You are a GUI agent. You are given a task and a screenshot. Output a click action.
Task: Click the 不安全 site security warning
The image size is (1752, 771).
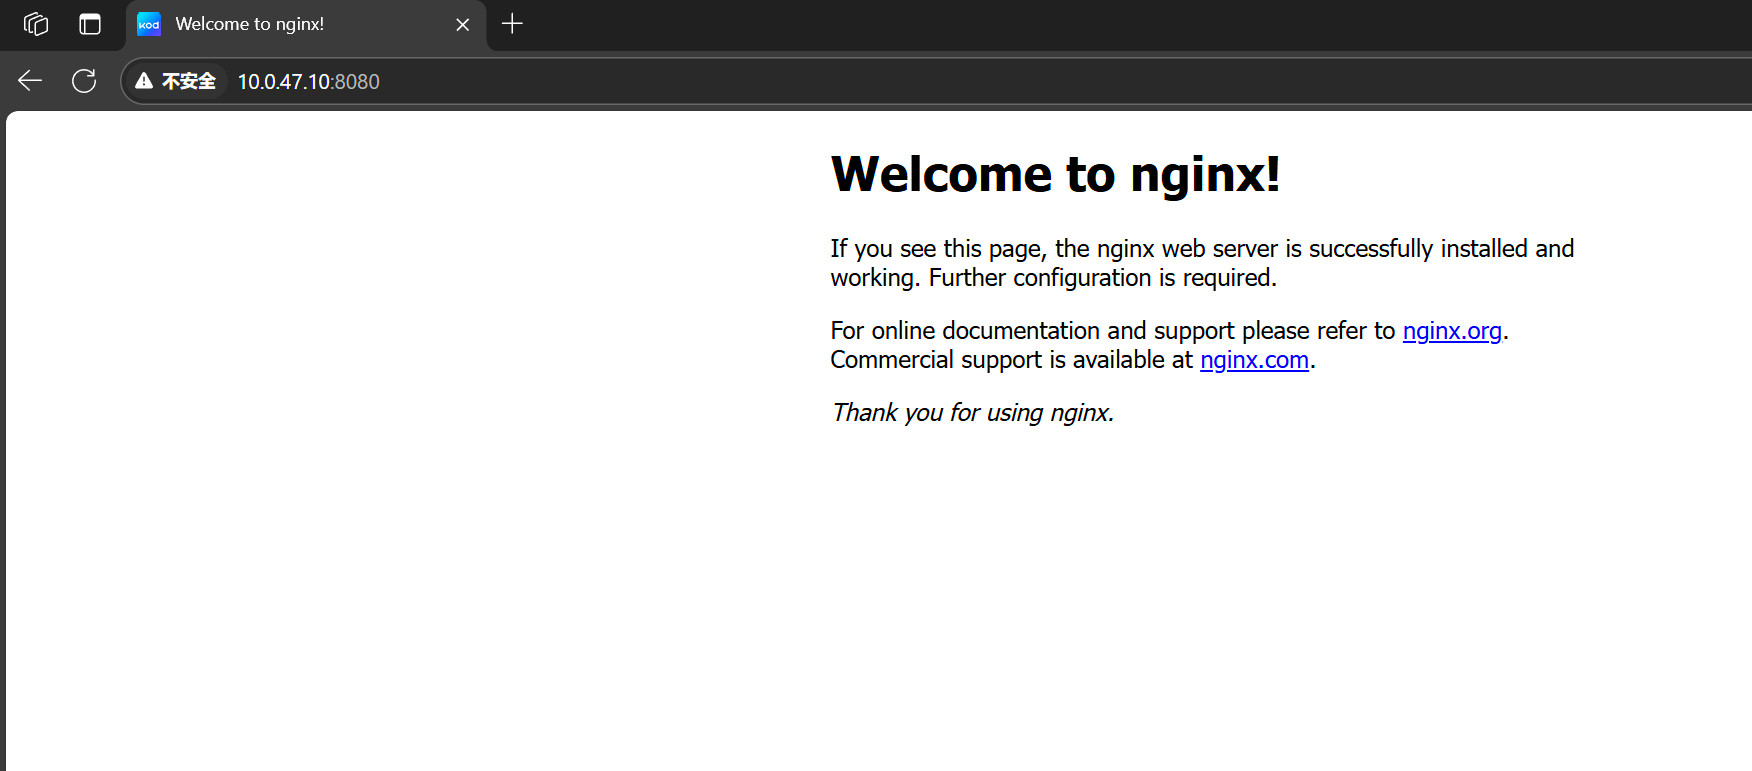pyautogui.click(x=176, y=81)
